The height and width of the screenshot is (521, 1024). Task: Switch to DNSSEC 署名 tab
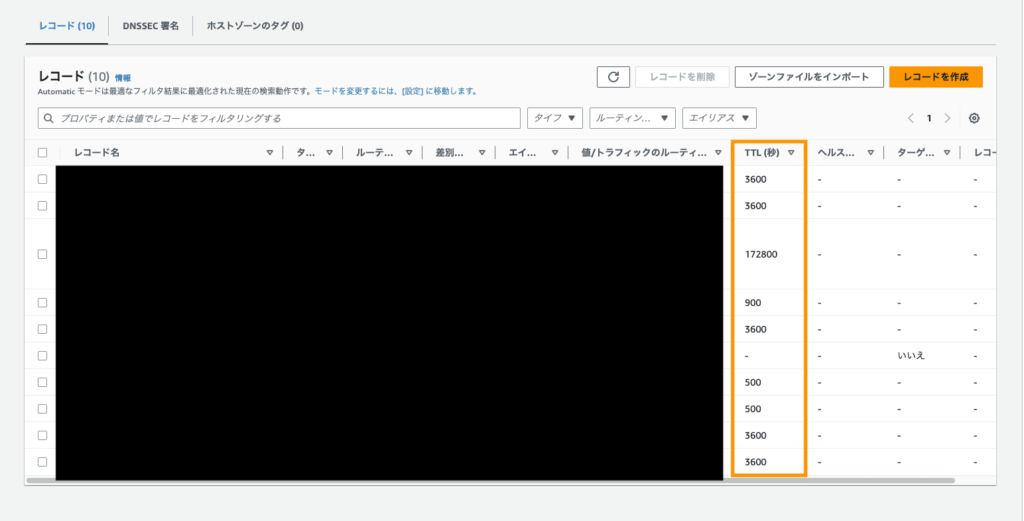coord(150,26)
